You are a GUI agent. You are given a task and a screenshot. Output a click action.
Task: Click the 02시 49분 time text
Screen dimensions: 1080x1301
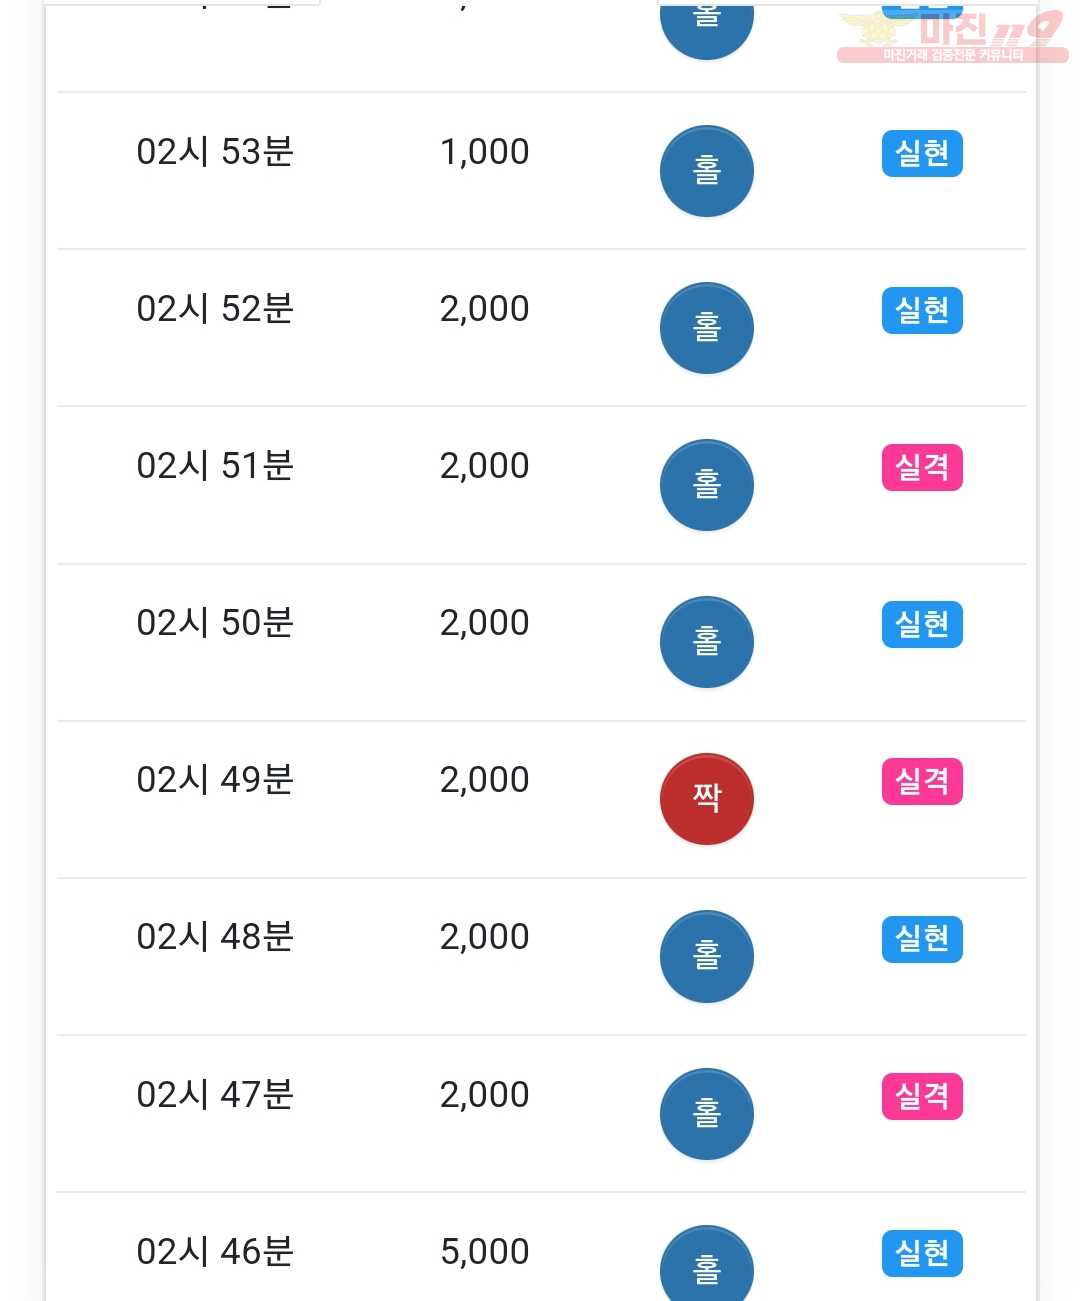click(215, 780)
